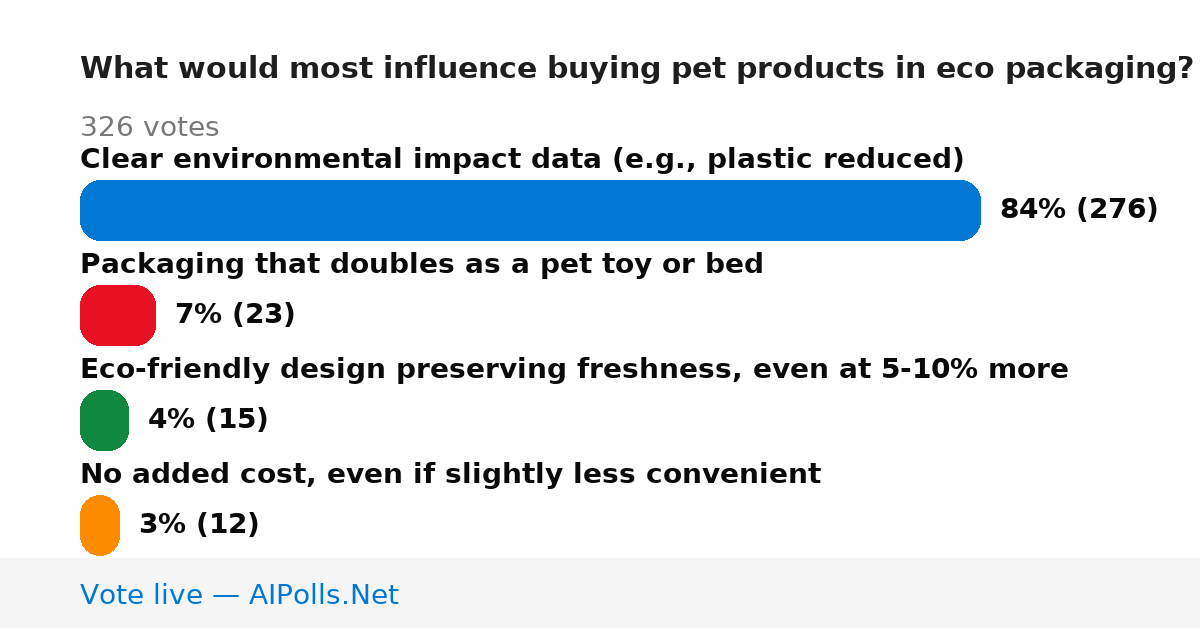This screenshot has width=1200, height=628.
Task: Select option Packaging that doubles as pet toy
Action: (x=421, y=264)
